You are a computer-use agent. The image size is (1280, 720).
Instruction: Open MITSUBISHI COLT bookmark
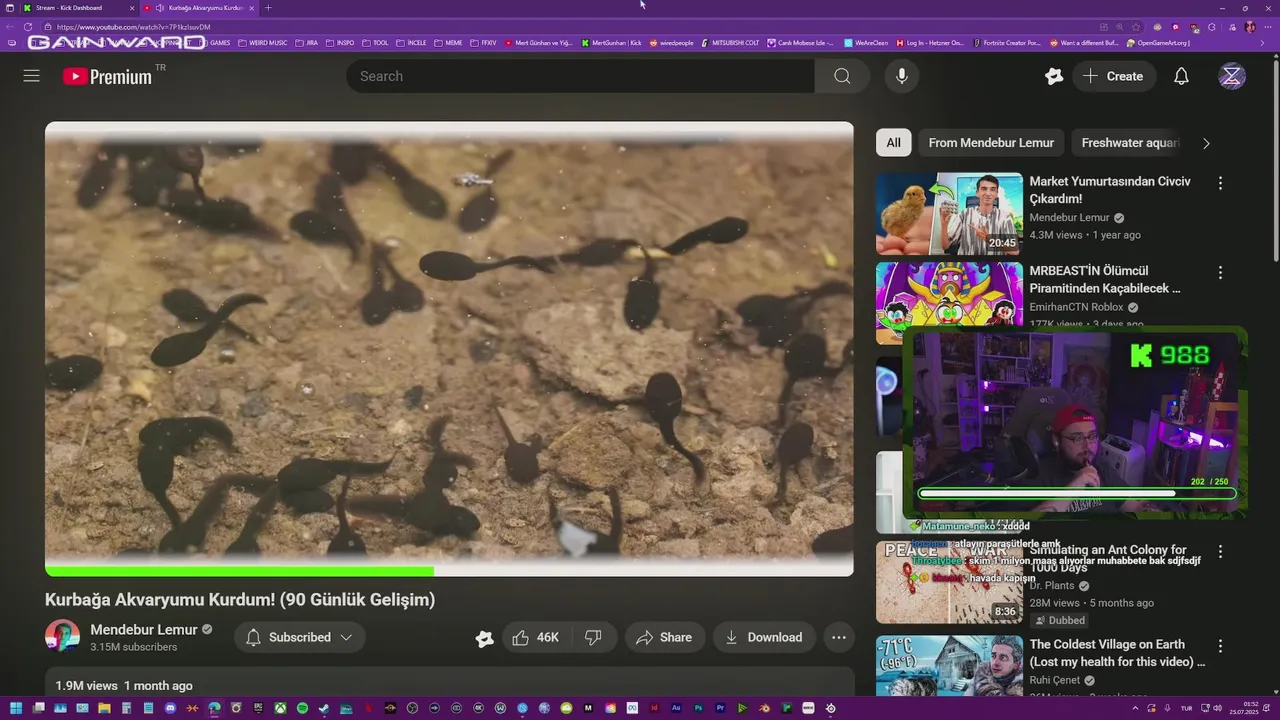coord(732,43)
